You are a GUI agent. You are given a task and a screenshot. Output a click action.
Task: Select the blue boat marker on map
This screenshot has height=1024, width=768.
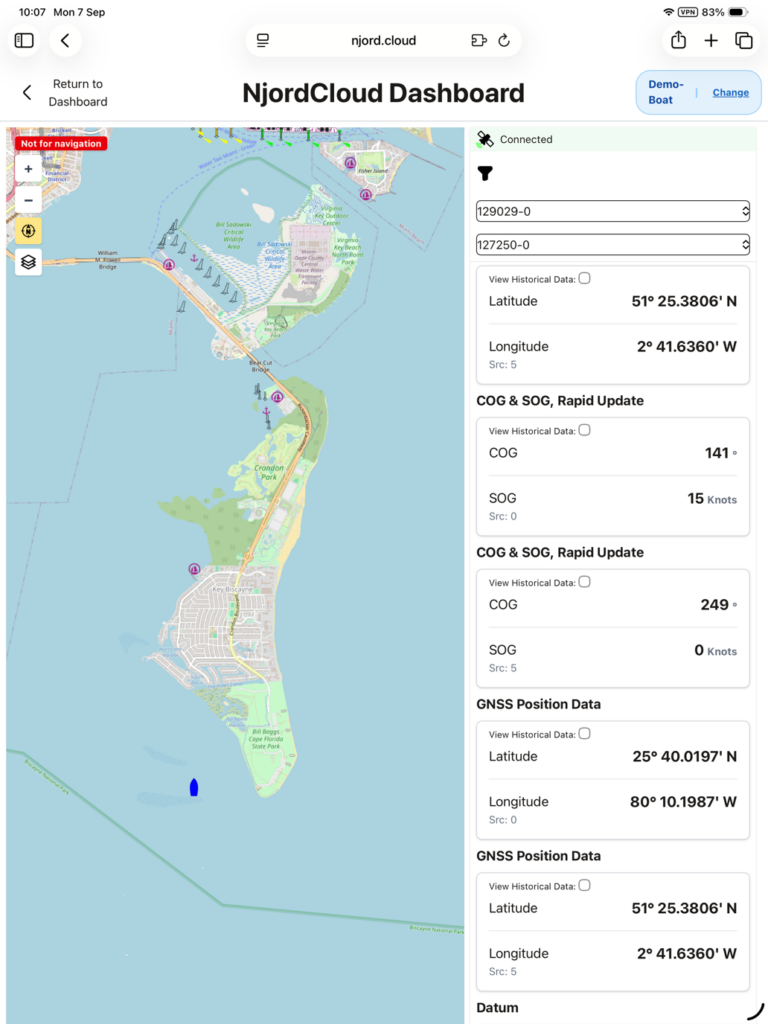tap(194, 787)
